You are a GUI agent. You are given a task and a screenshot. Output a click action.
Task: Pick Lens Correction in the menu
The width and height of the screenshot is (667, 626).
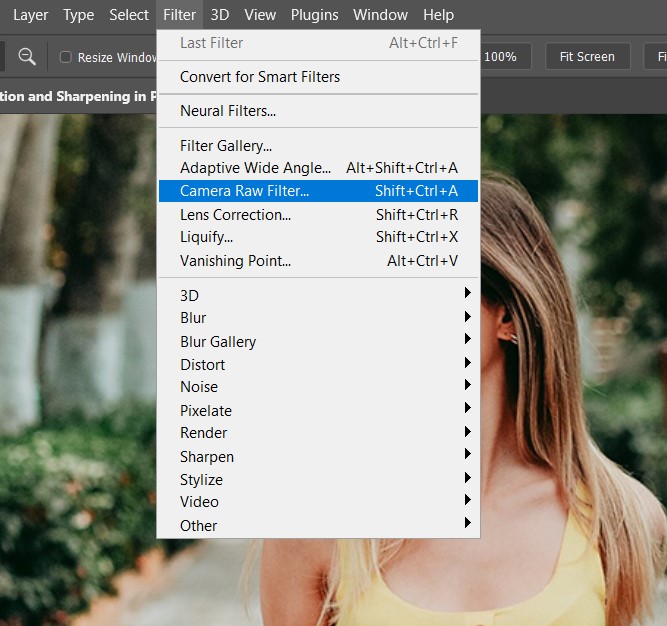[235, 215]
